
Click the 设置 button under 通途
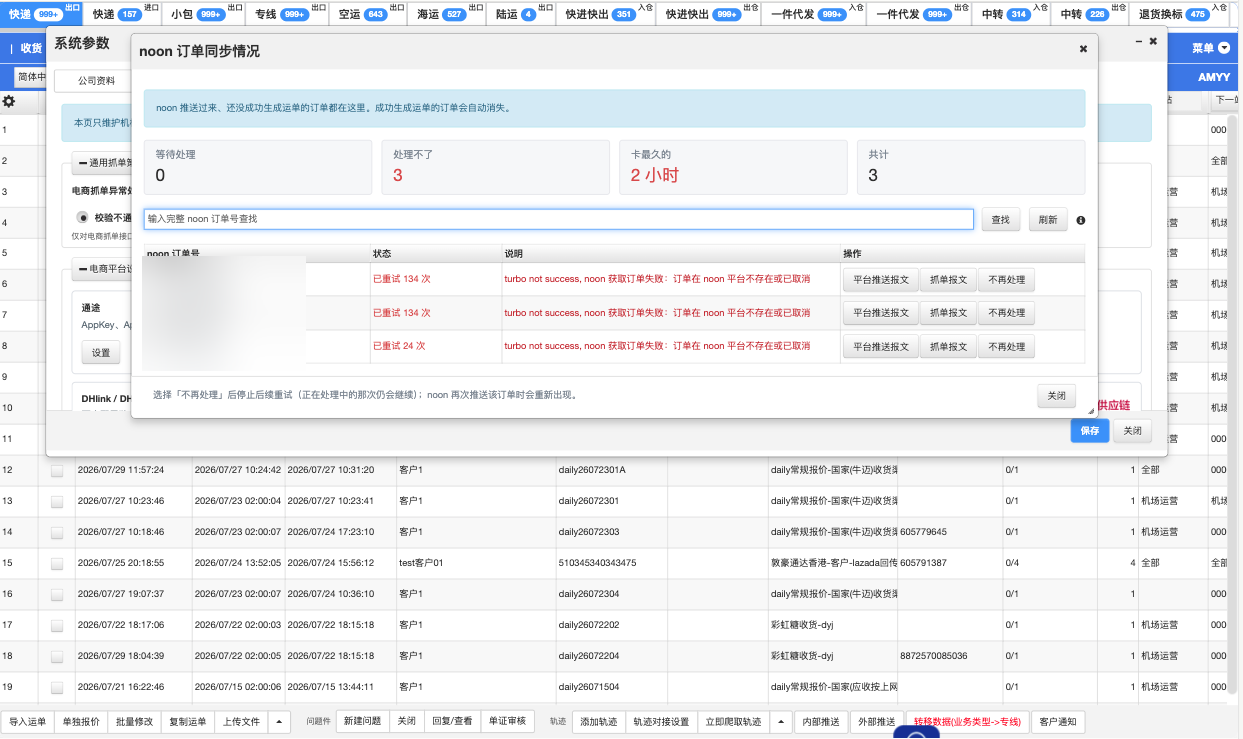101,353
